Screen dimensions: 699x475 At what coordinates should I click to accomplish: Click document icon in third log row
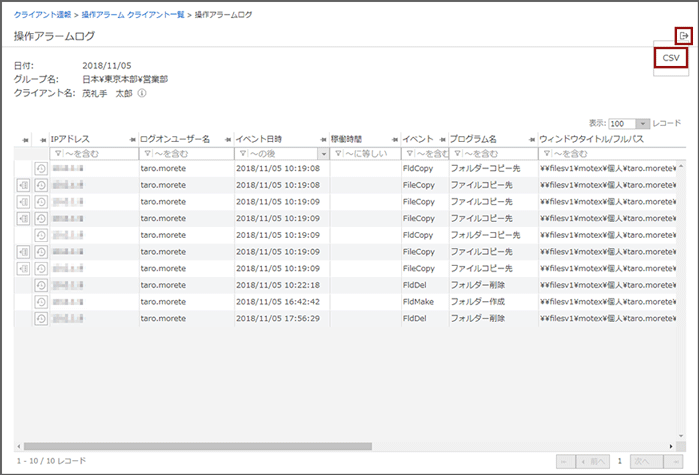point(24,202)
